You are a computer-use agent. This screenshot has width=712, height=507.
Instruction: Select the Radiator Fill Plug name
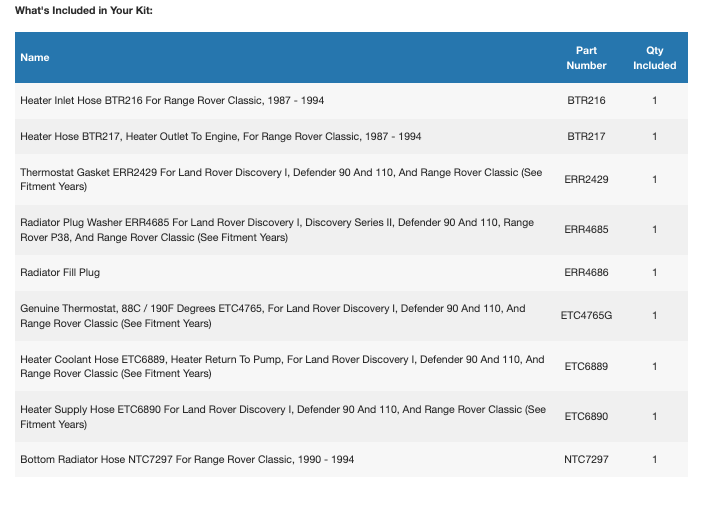point(60,272)
